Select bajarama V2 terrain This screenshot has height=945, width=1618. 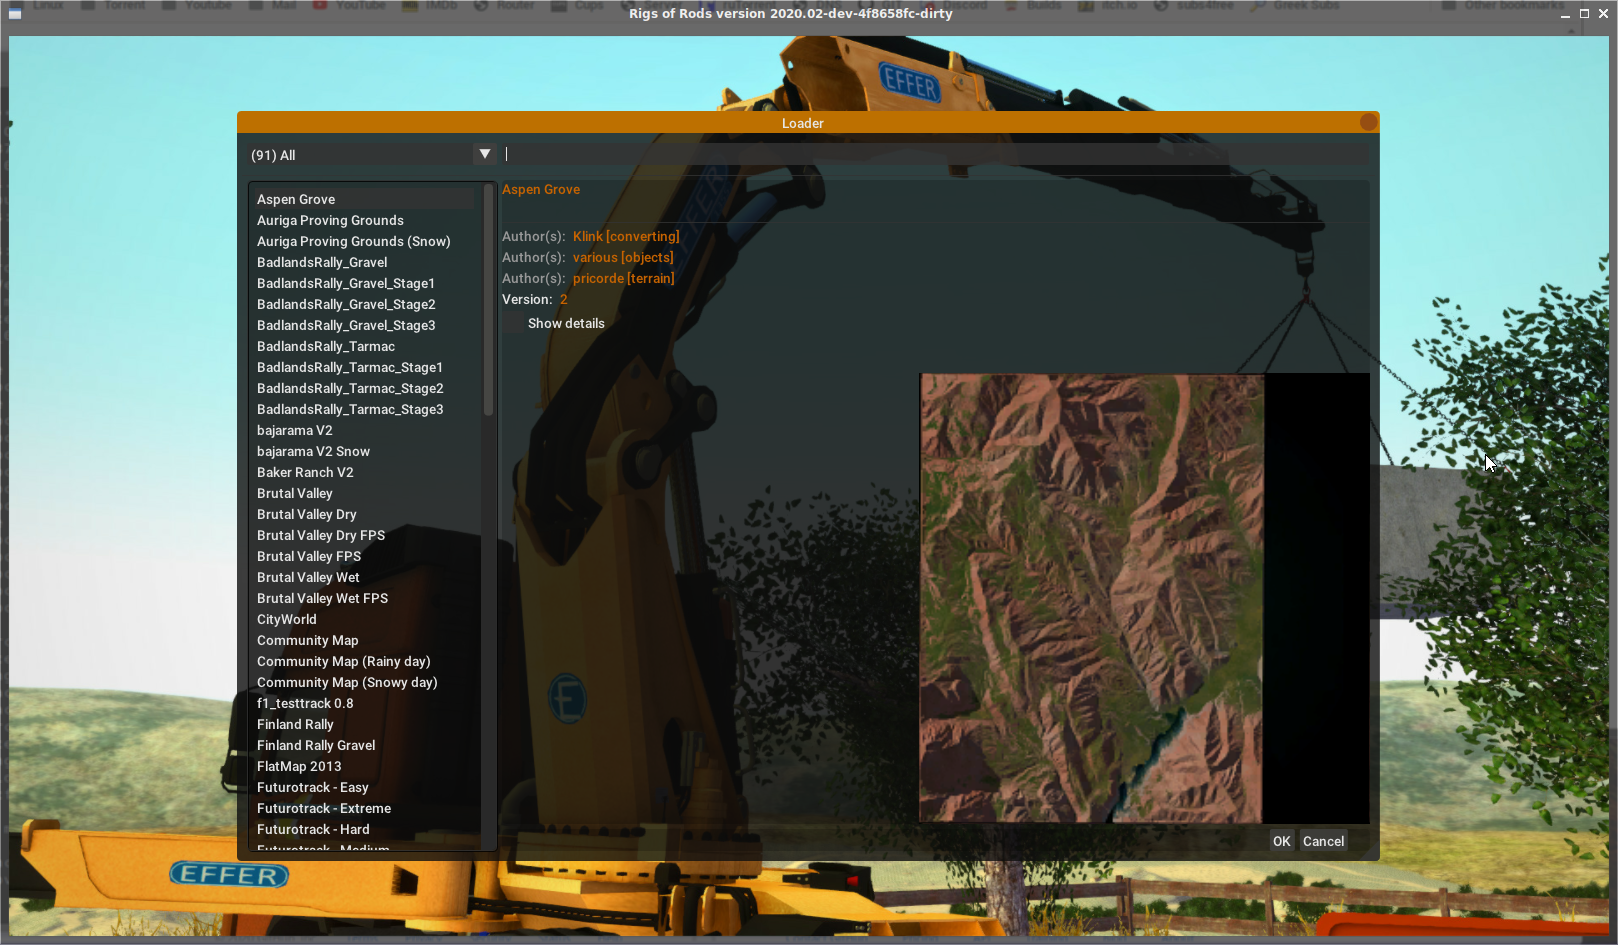pos(365,430)
